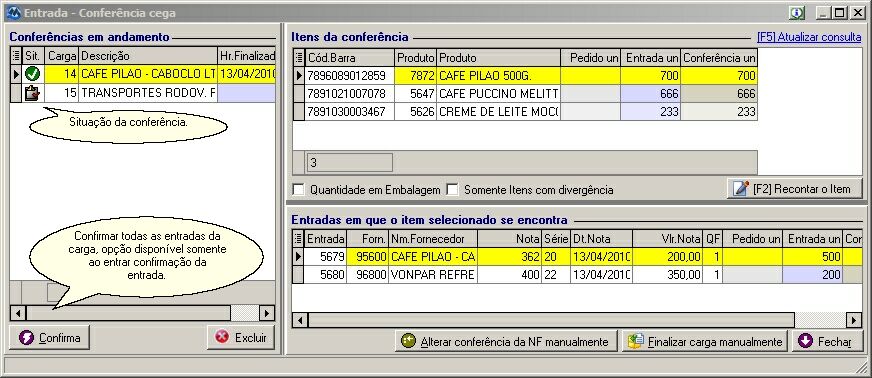This screenshot has width=872, height=378.
Task: Click Conferência un value 233
Action: 719,111
